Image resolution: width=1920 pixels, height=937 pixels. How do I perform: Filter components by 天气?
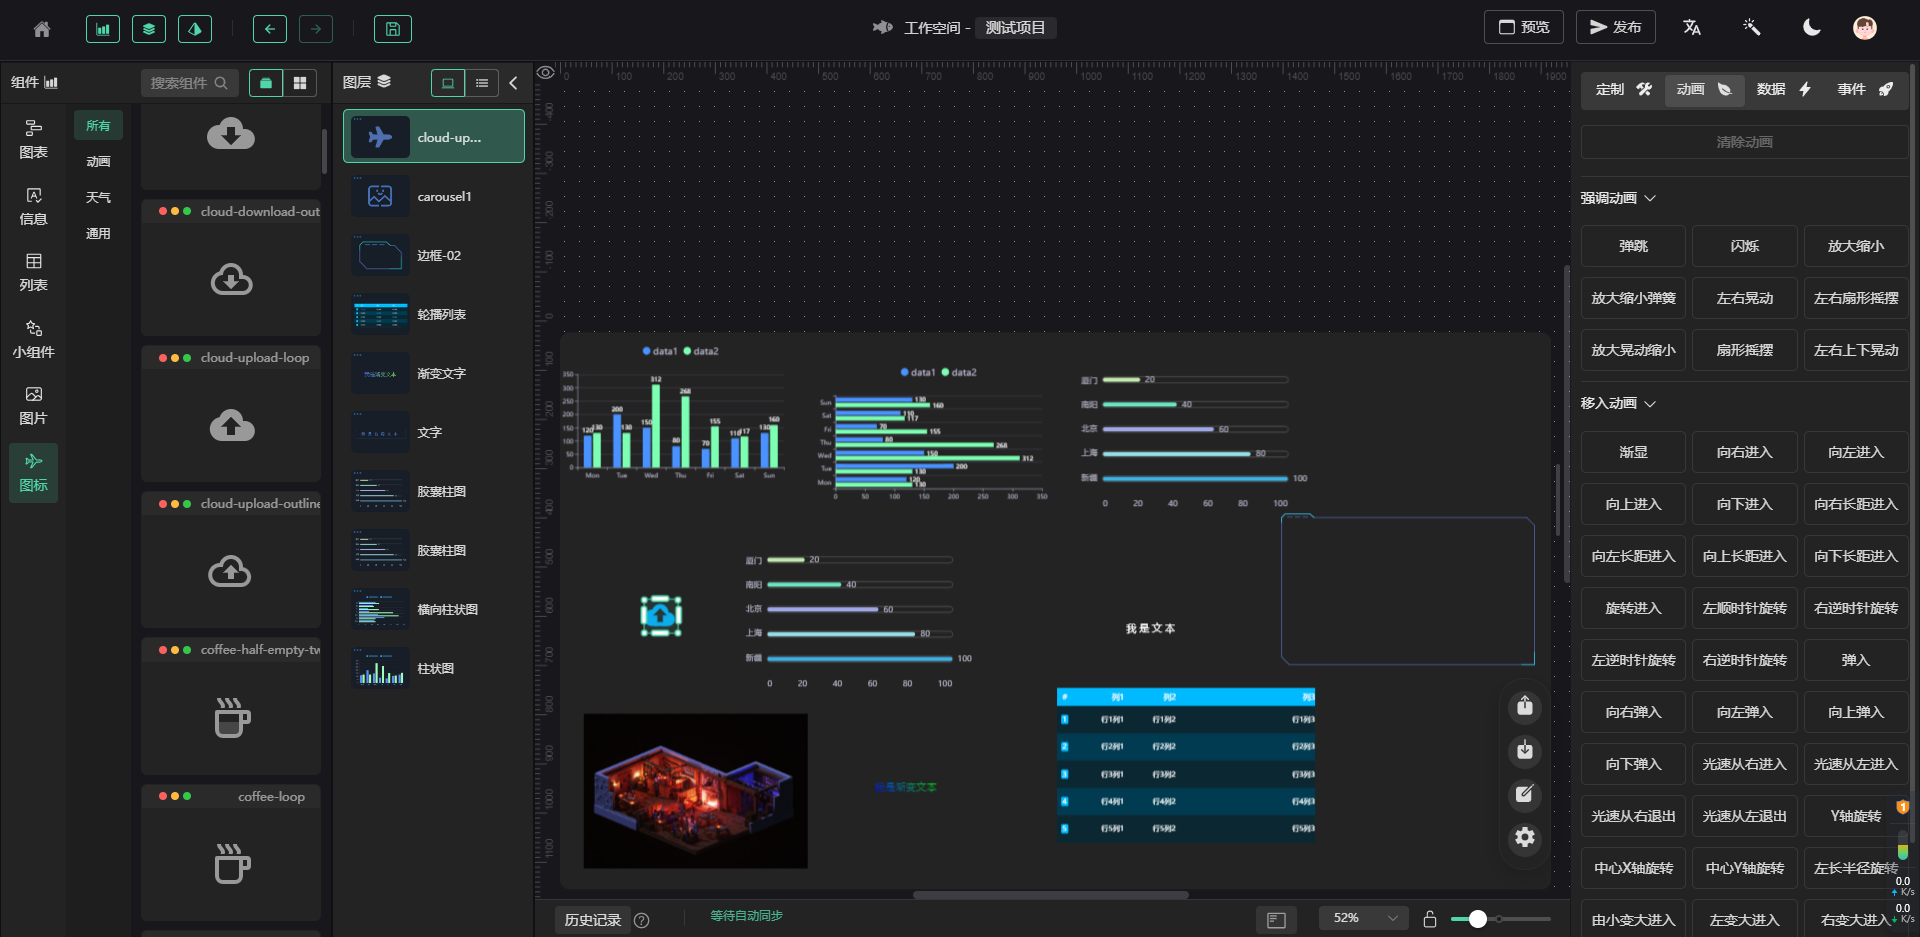(98, 197)
